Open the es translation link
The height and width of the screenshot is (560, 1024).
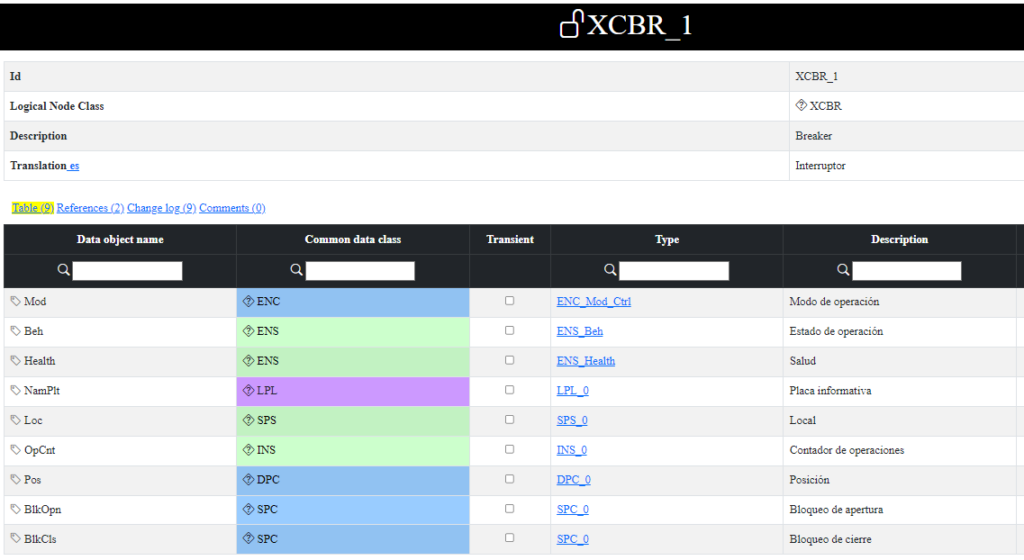(x=75, y=166)
